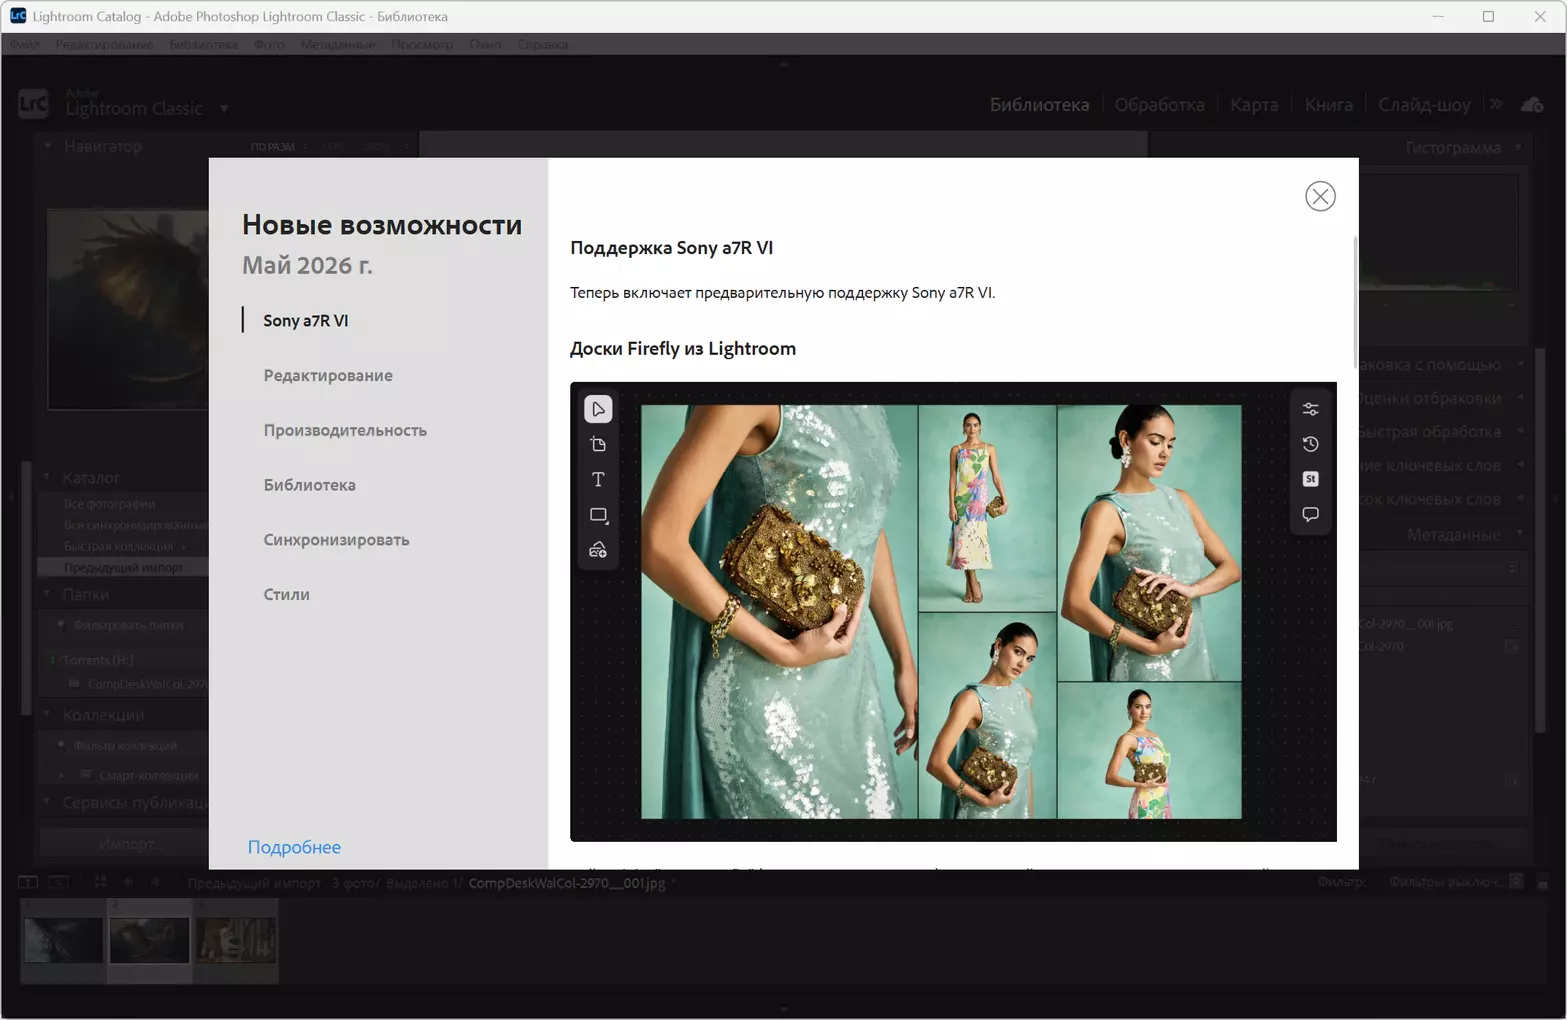Screen dimensions: 1567x1020
Task: Open the "Библиотека" menu in the top menu bar
Action: pyautogui.click(x=203, y=44)
